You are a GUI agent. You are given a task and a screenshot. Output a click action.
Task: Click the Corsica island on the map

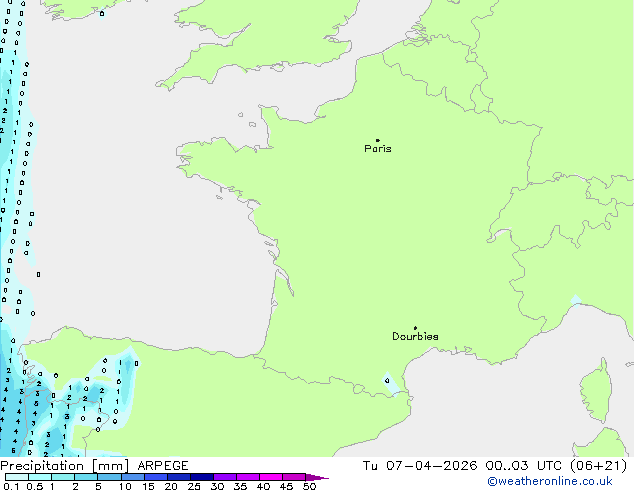[596, 391]
